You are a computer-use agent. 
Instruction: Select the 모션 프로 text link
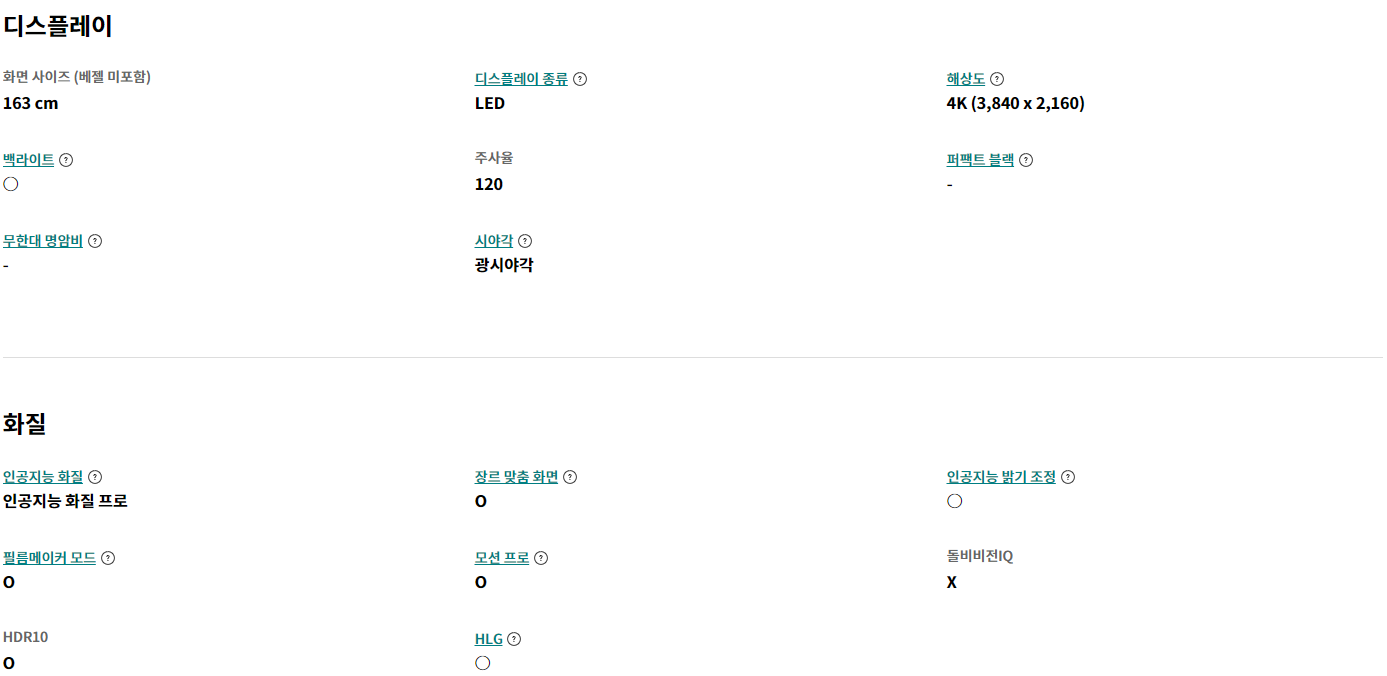coord(502,558)
